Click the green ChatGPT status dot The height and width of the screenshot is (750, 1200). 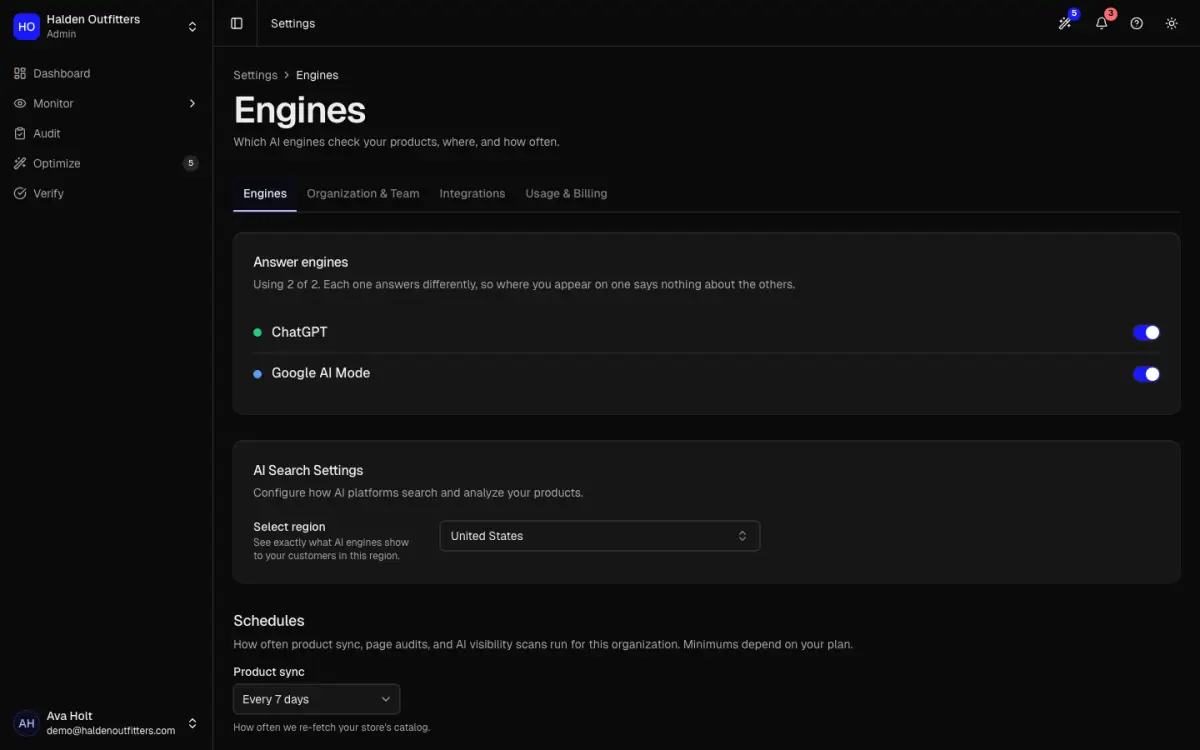(257, 332)
